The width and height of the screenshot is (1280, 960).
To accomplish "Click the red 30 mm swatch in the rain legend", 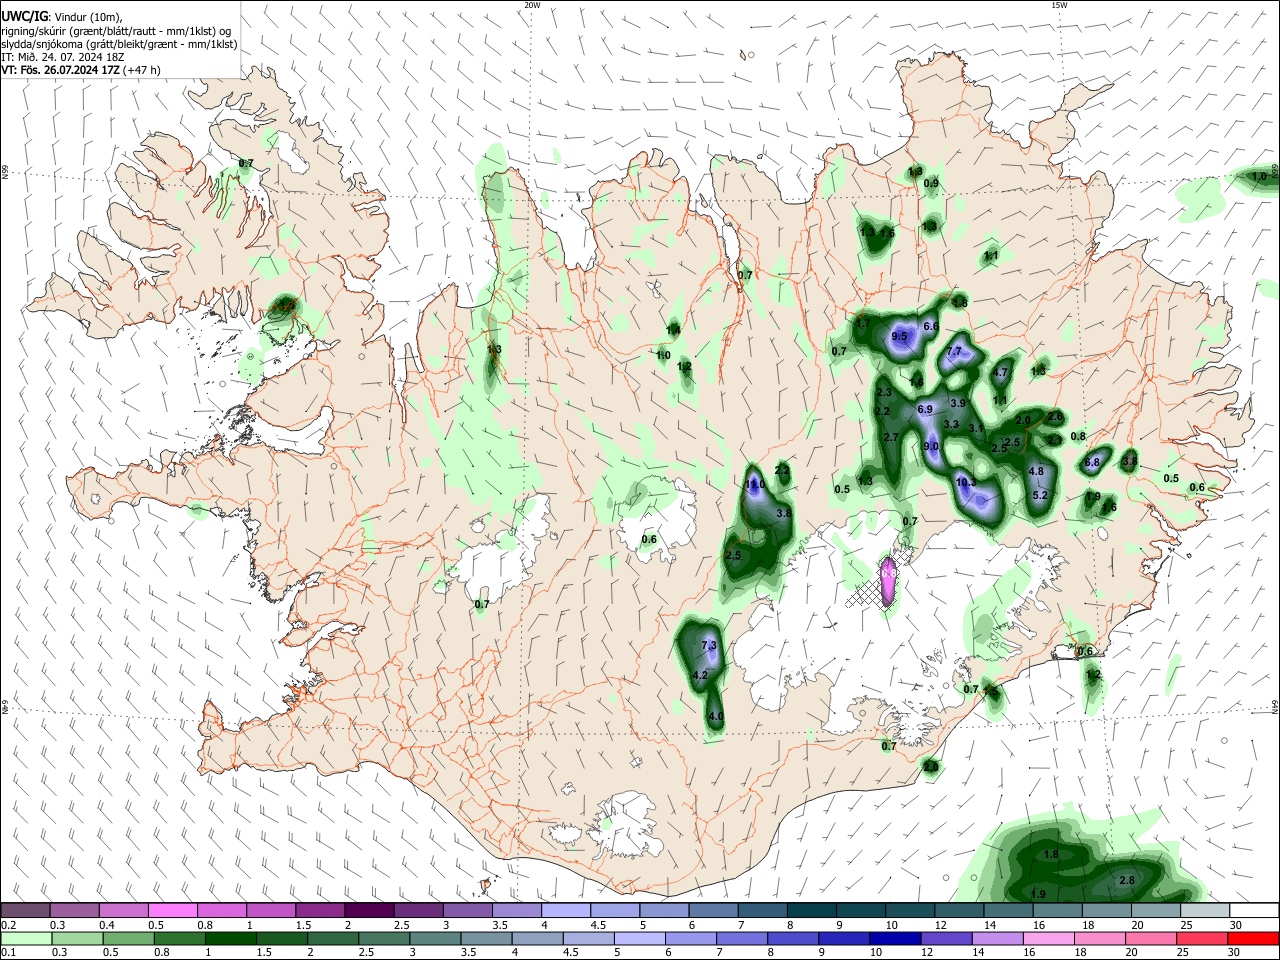I will 1253,938.
